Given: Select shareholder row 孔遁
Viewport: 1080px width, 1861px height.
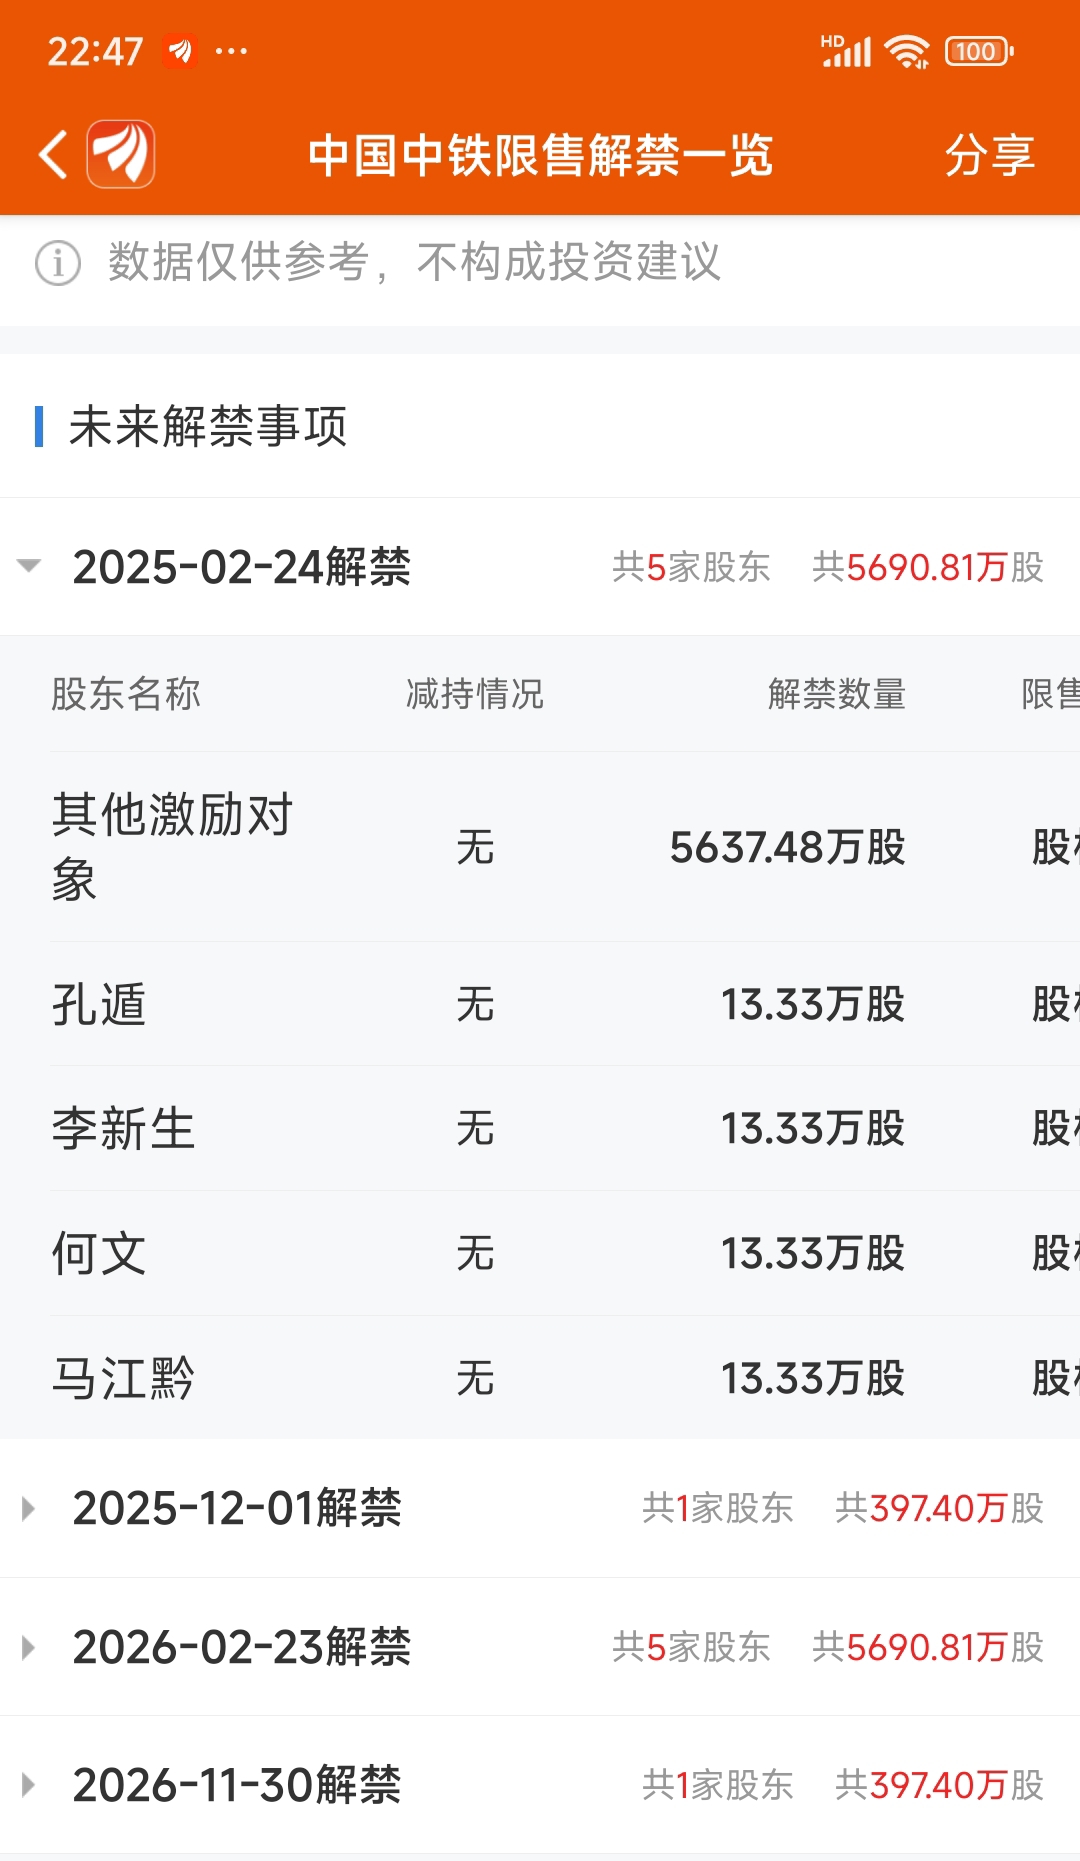Looking at the screenshot, I should point(540,1004).
